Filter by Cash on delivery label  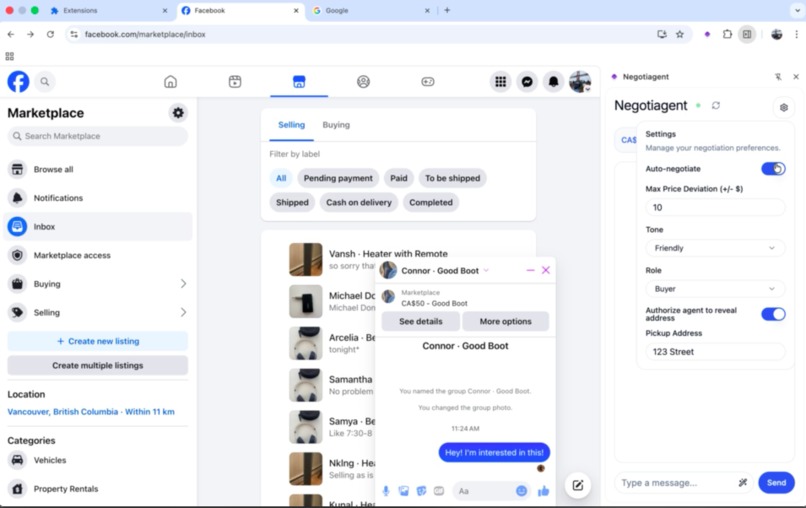(359, 202)
